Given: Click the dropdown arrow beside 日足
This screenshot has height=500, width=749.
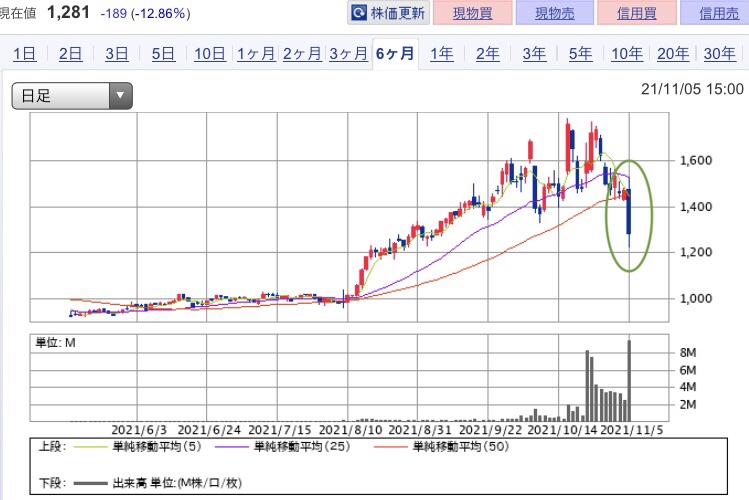Looking at the screenshot, I should tap(120, 96).
